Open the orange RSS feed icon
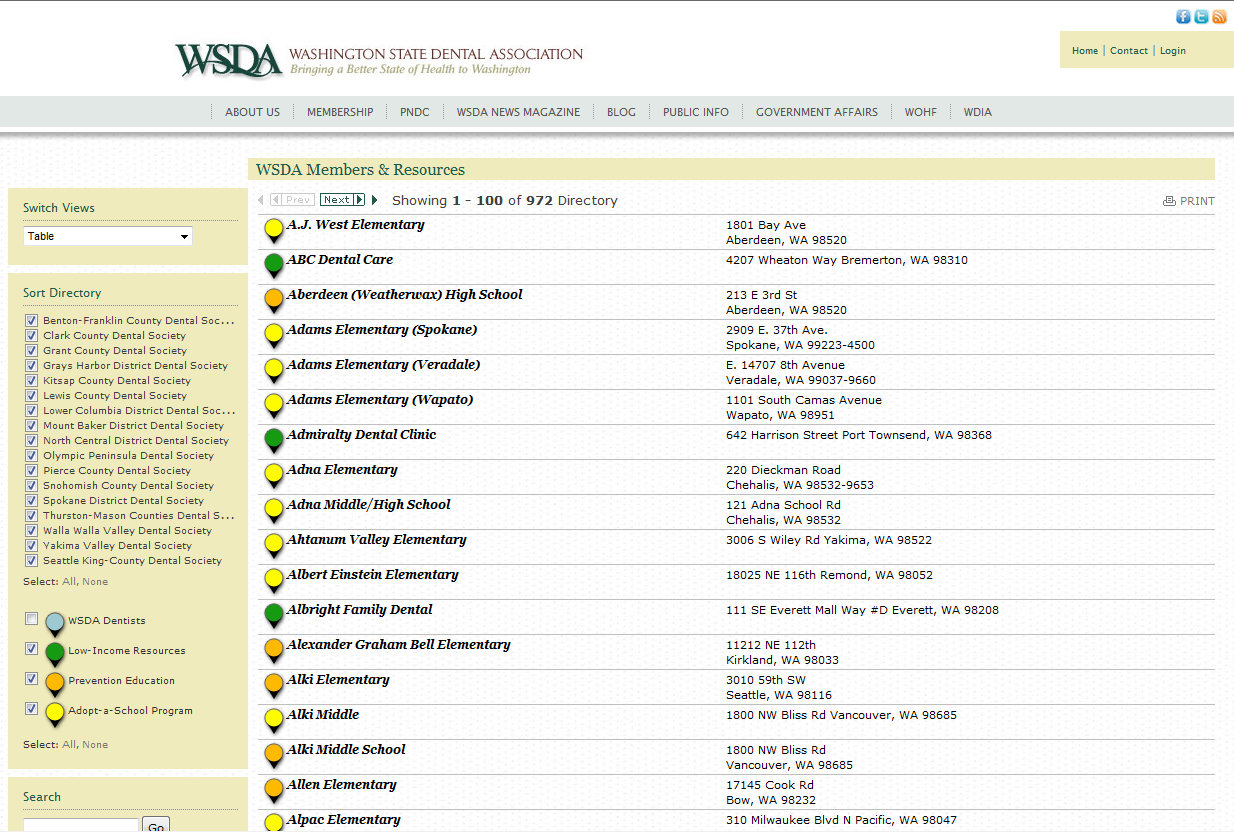 tap(1219, 17)
